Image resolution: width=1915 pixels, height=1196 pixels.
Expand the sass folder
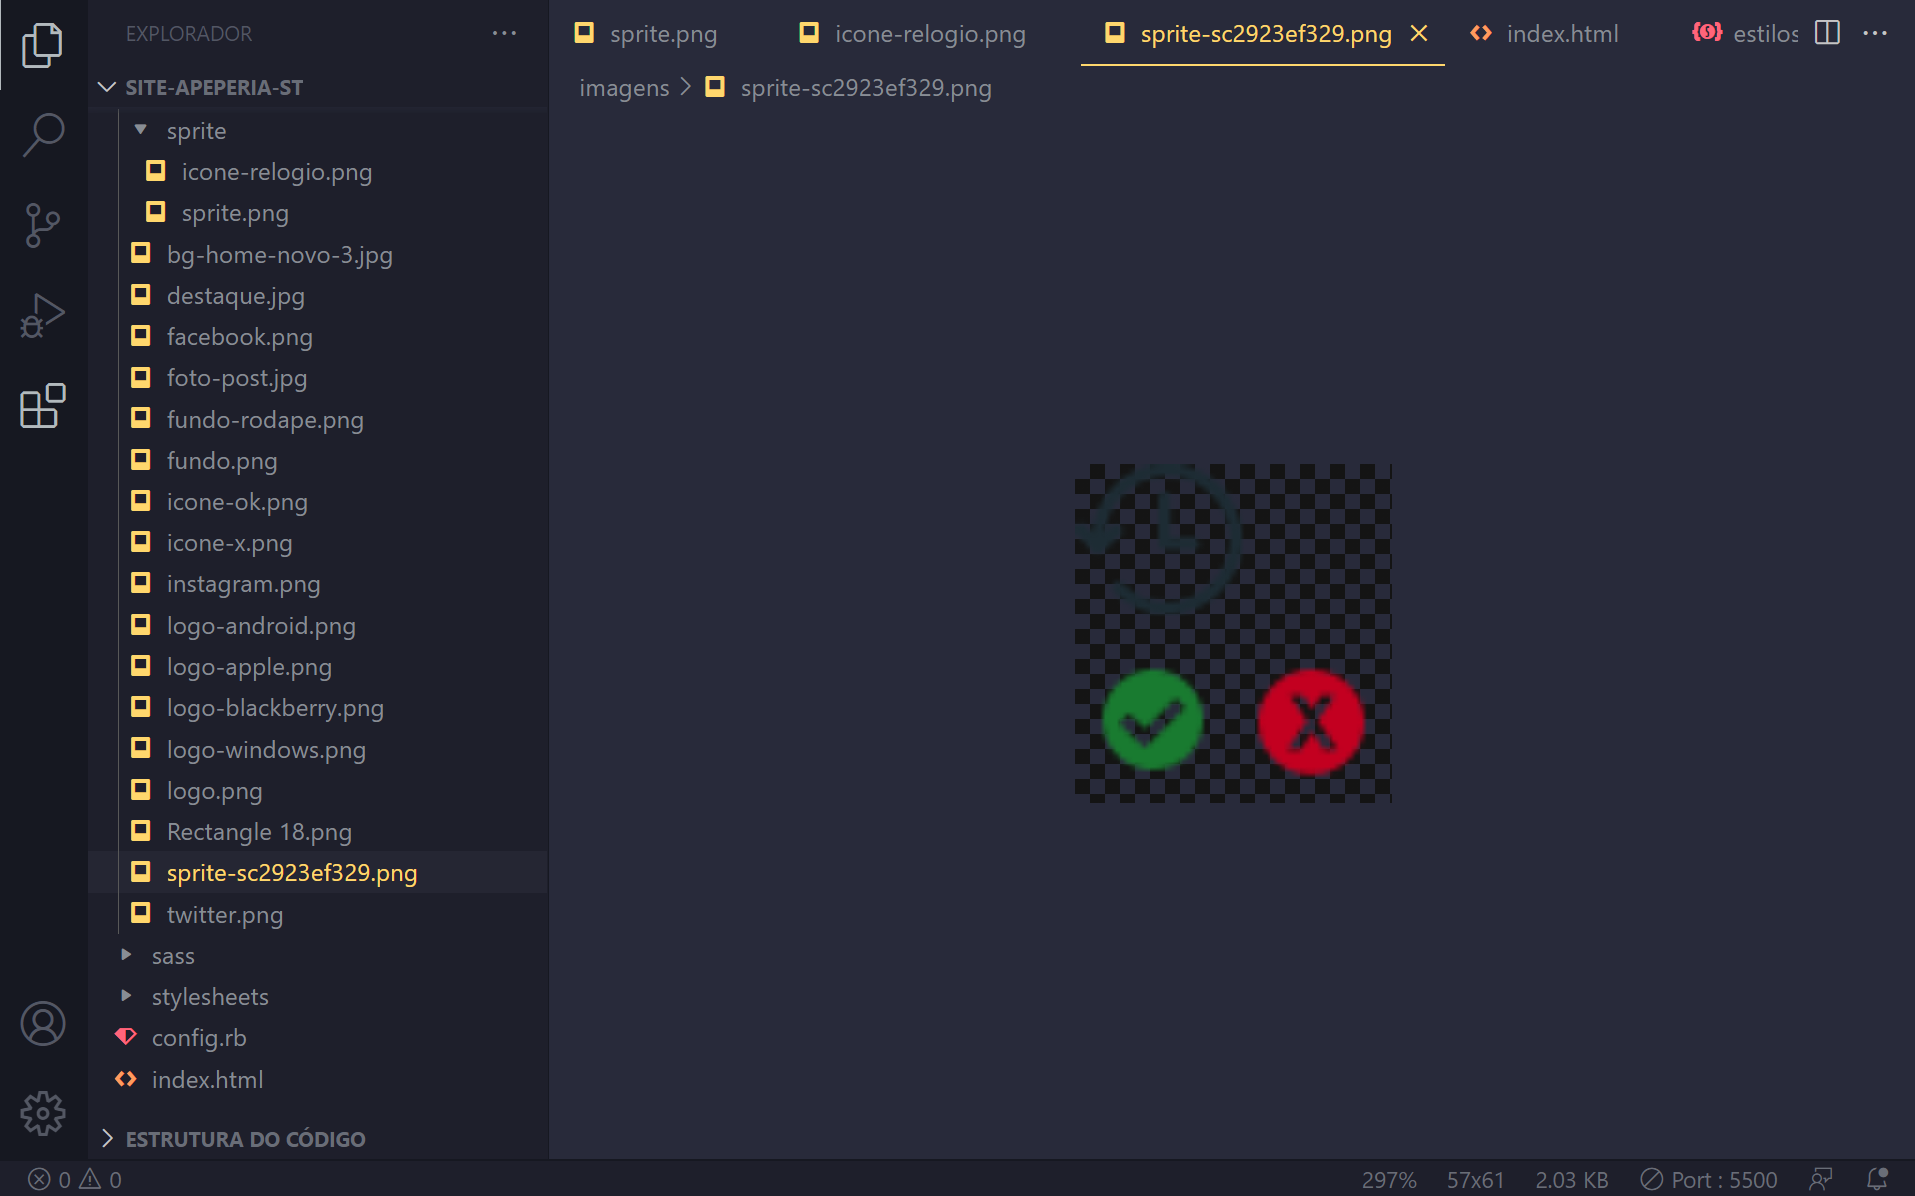pos(173,956)
